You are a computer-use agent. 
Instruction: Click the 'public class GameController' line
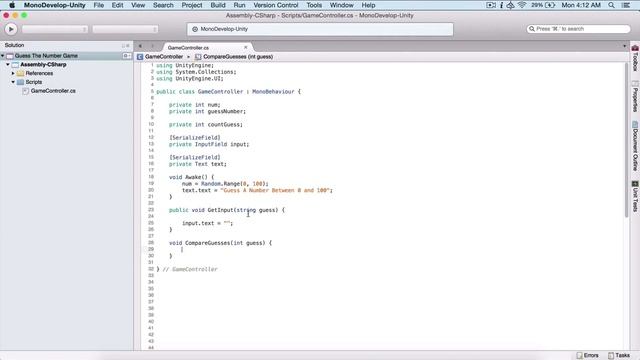(229, 92)
